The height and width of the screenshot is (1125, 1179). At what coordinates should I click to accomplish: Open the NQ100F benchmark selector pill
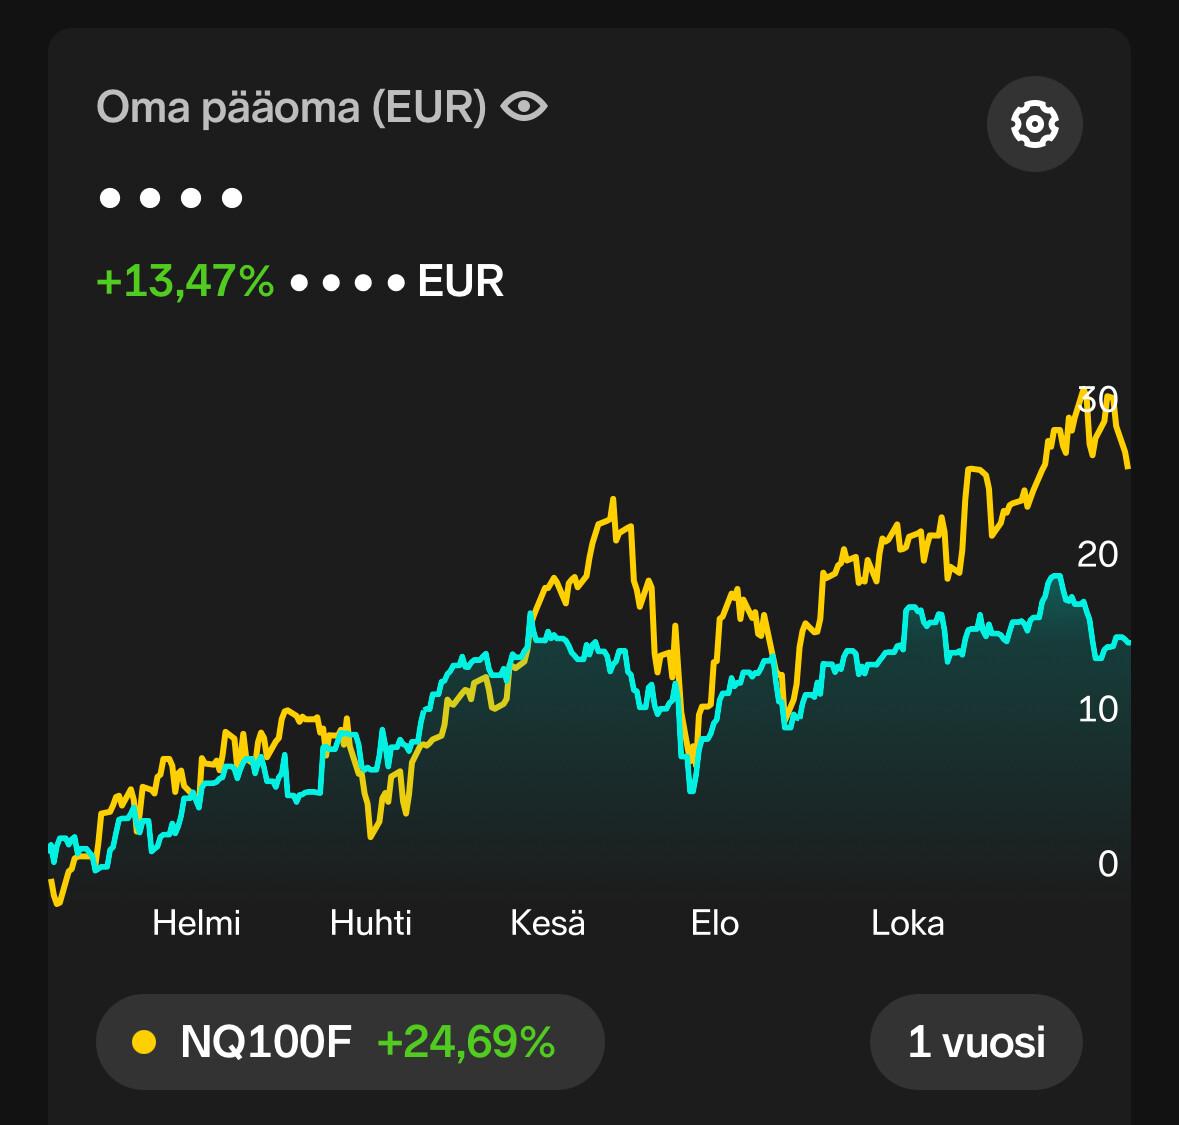pos(350,1042)
